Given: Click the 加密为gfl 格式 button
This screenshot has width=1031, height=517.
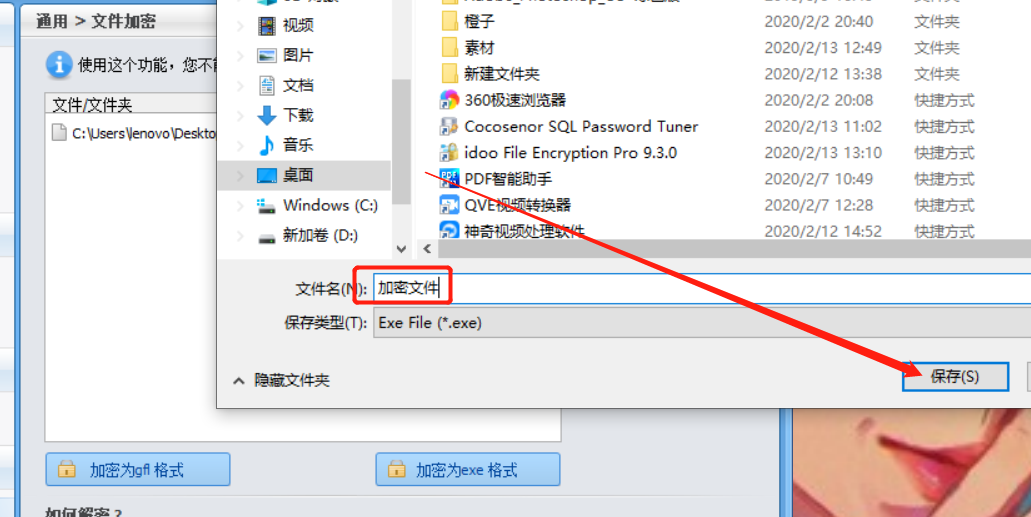Looking at the screenshot, I should click(x=138, y=470).
